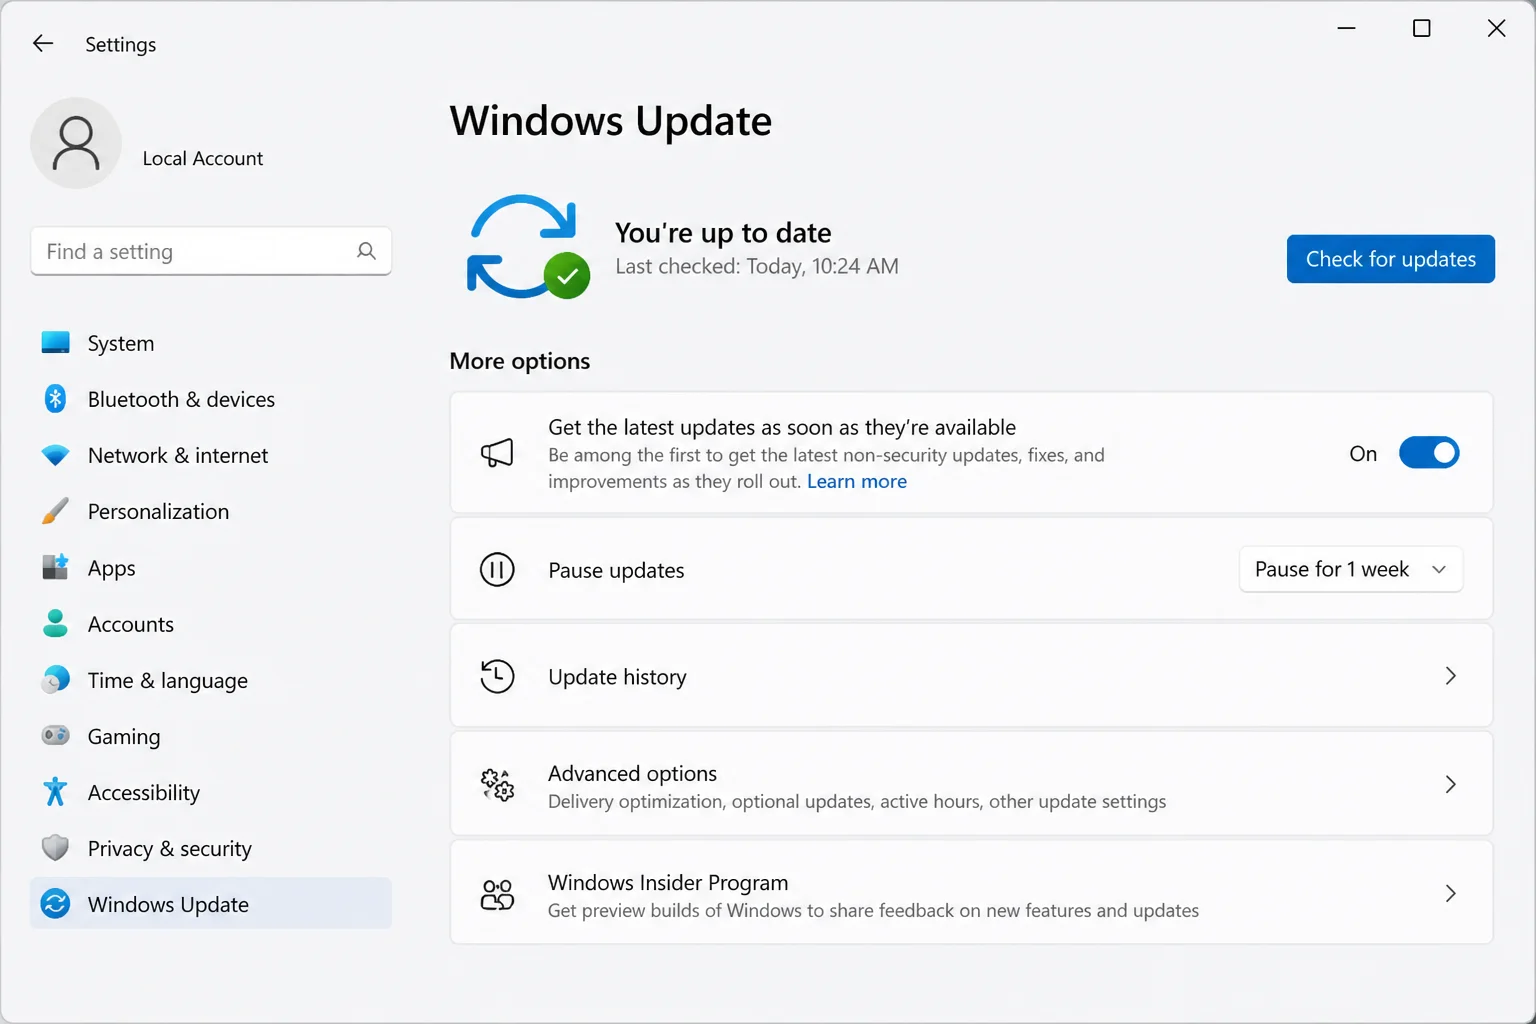
Task: Open Gaming settings
Action: [211, 736]
